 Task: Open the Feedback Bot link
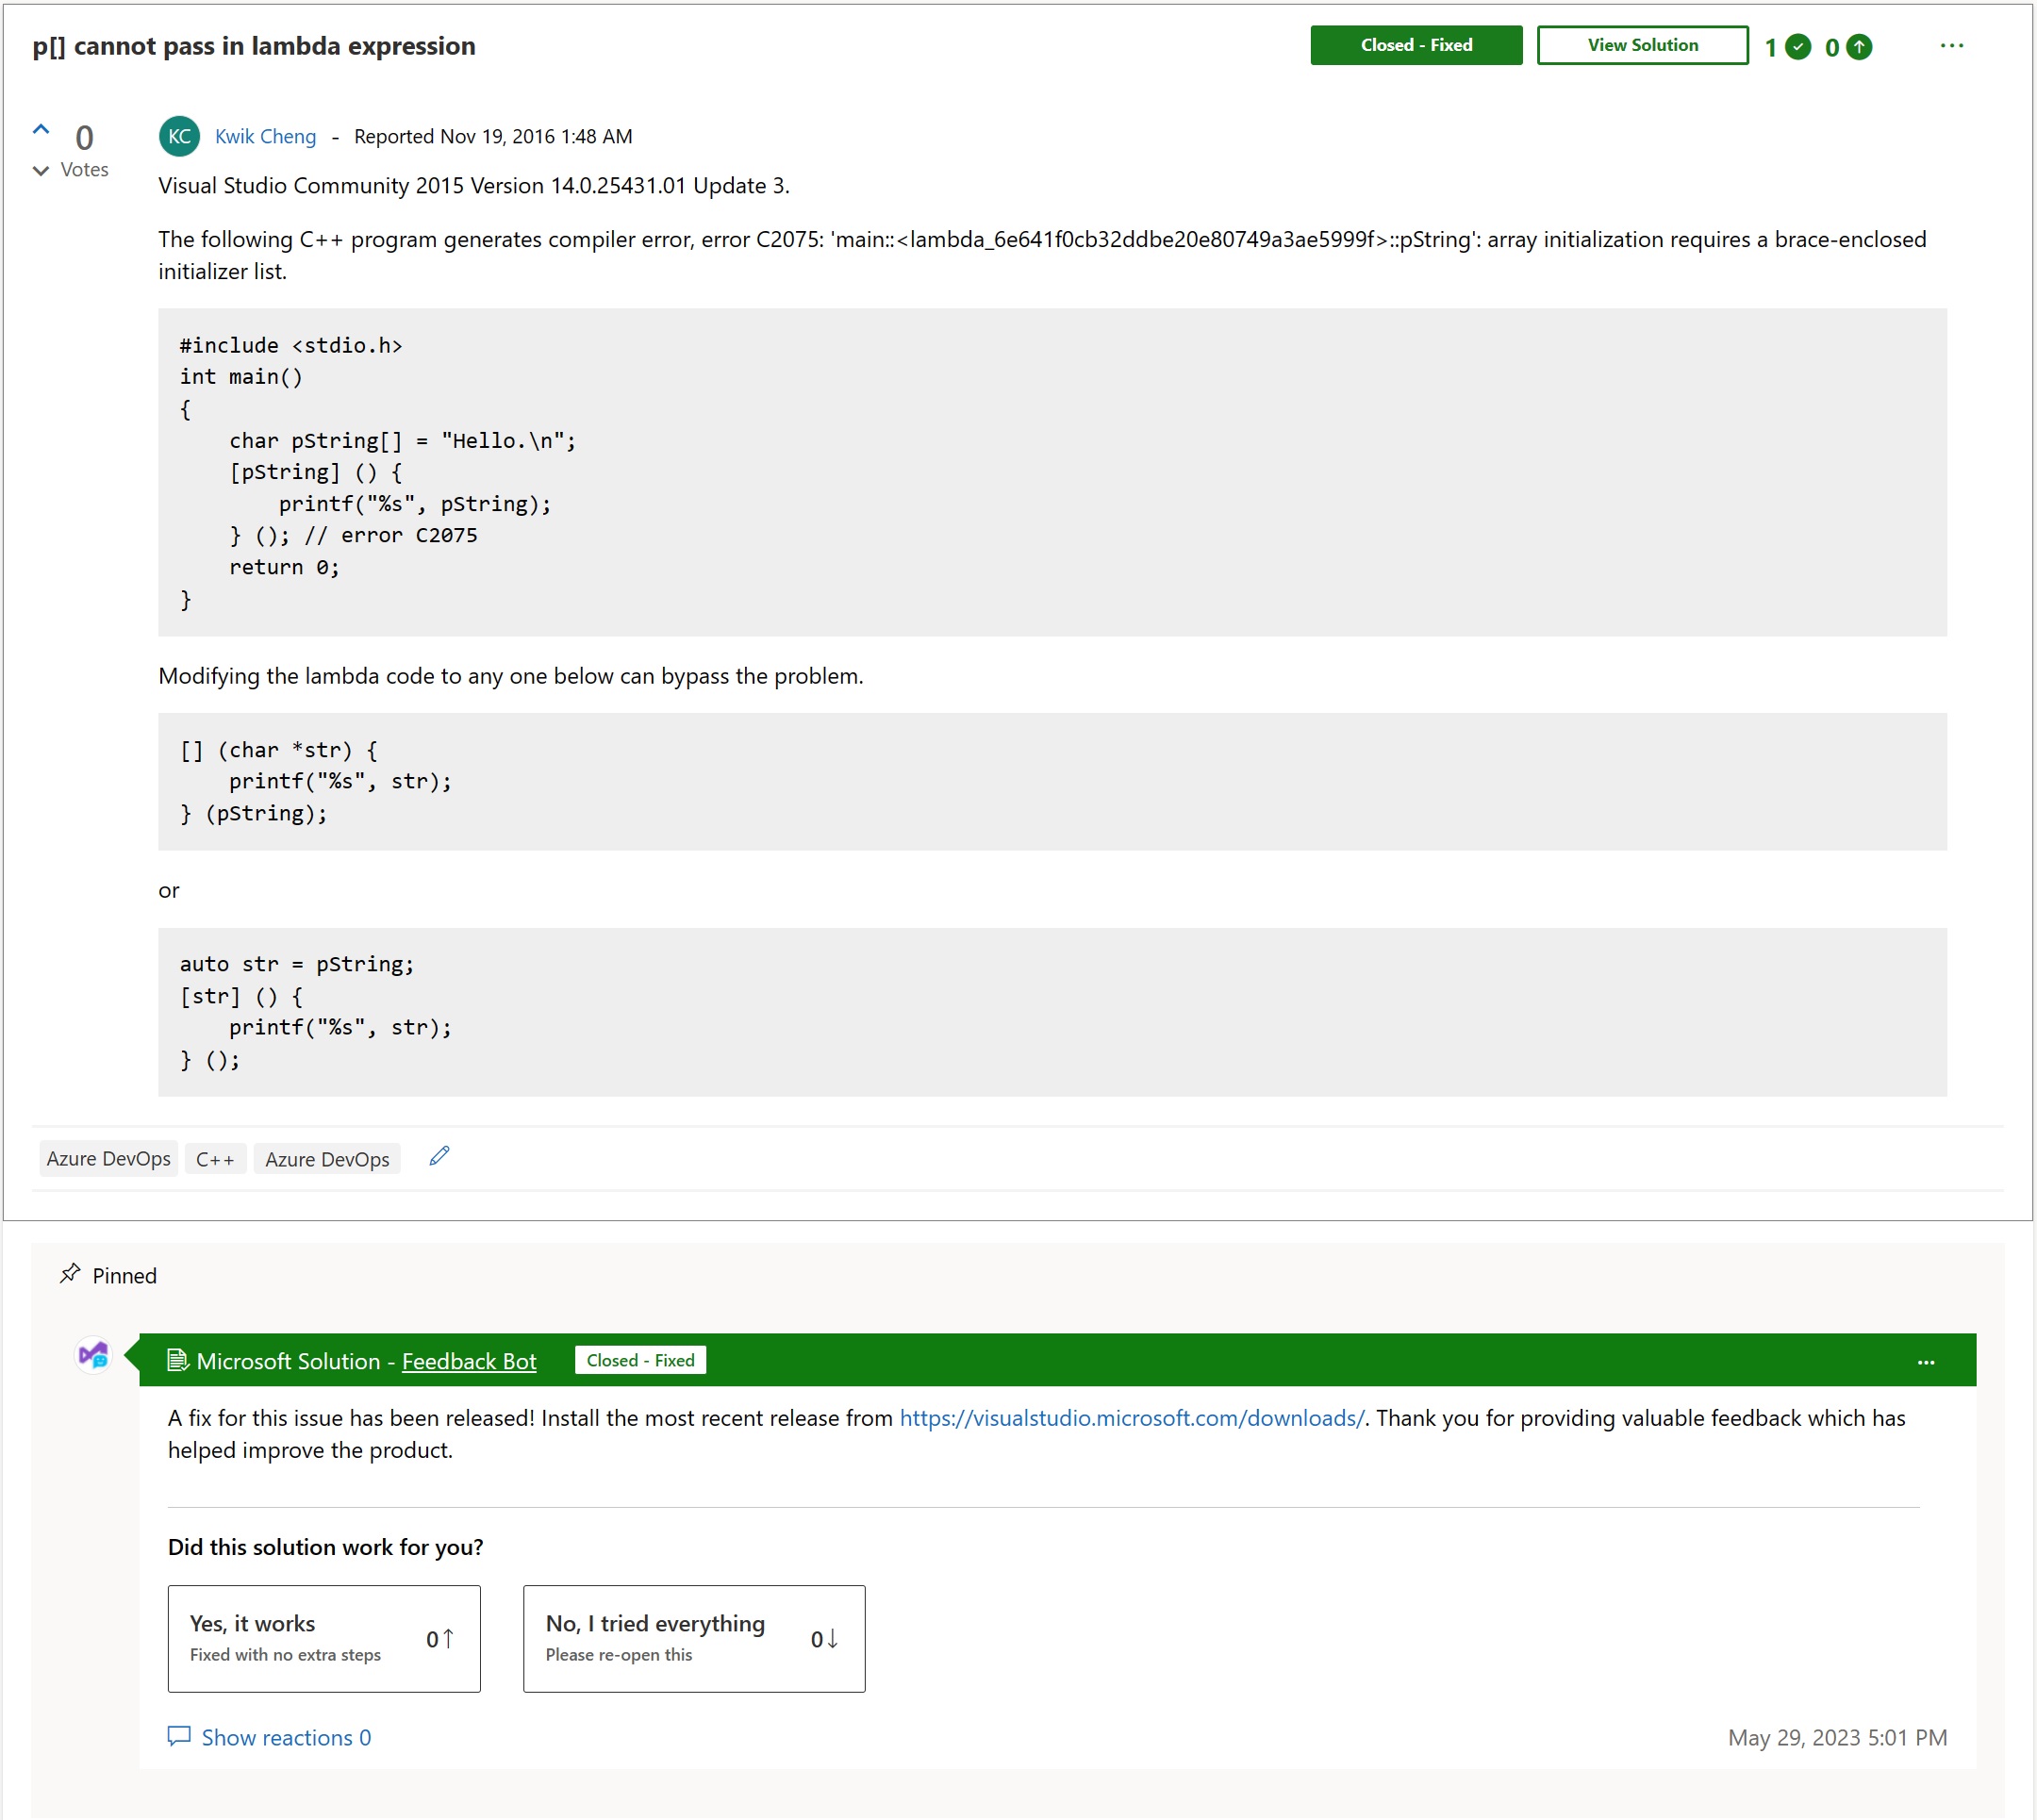(468, 1361)
